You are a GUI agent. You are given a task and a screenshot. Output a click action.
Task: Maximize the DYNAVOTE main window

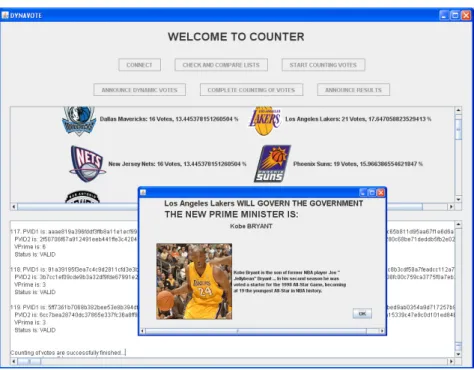[455, 15]
